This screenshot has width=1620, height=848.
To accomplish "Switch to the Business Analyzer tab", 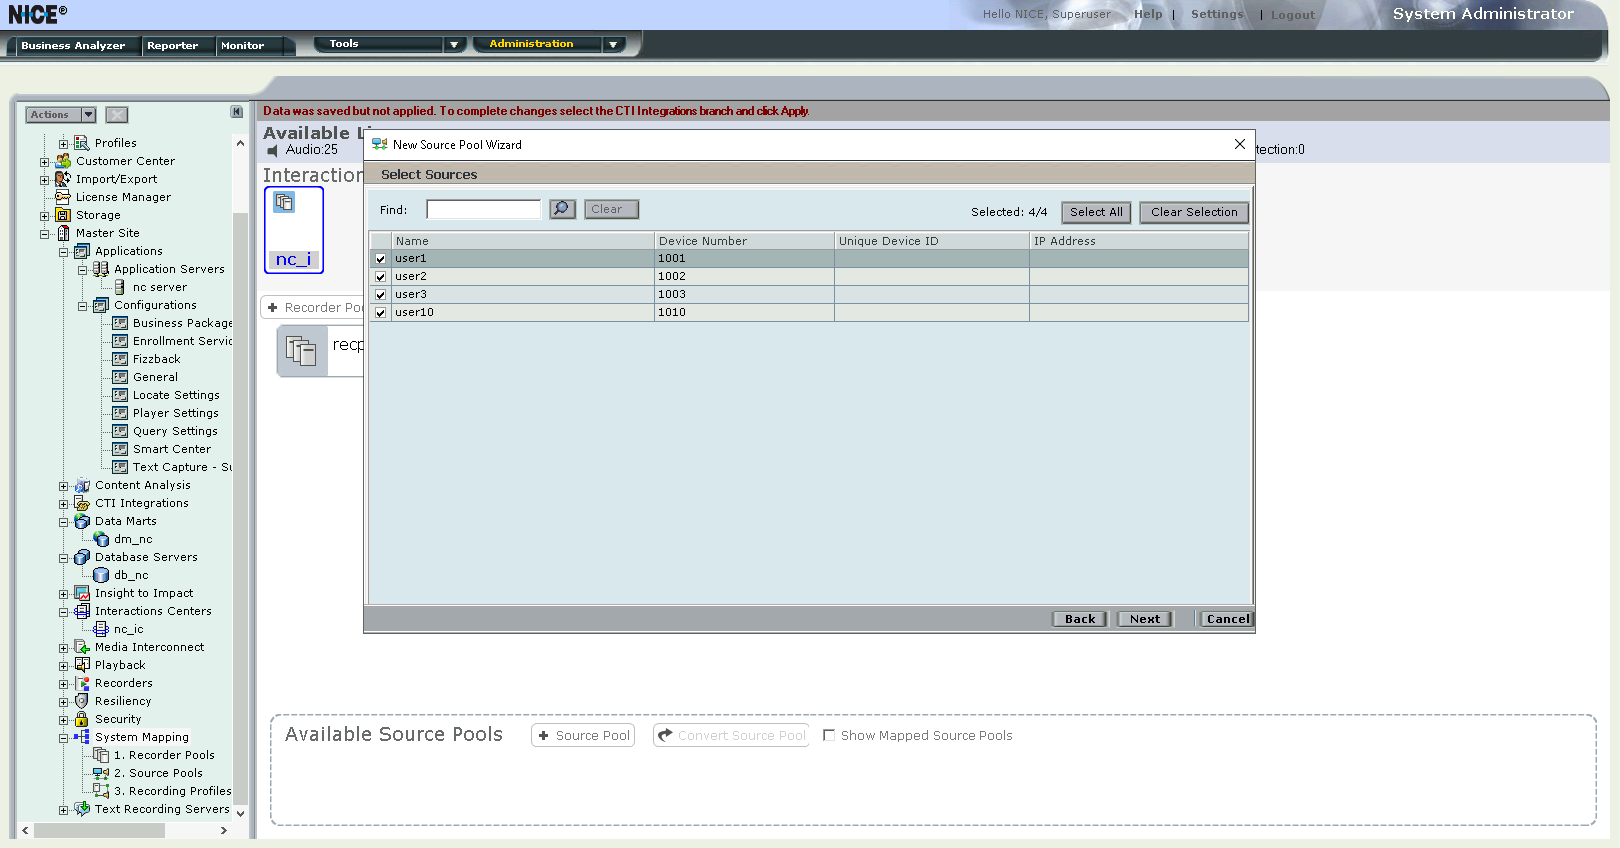I will click(x=73, y=46).
